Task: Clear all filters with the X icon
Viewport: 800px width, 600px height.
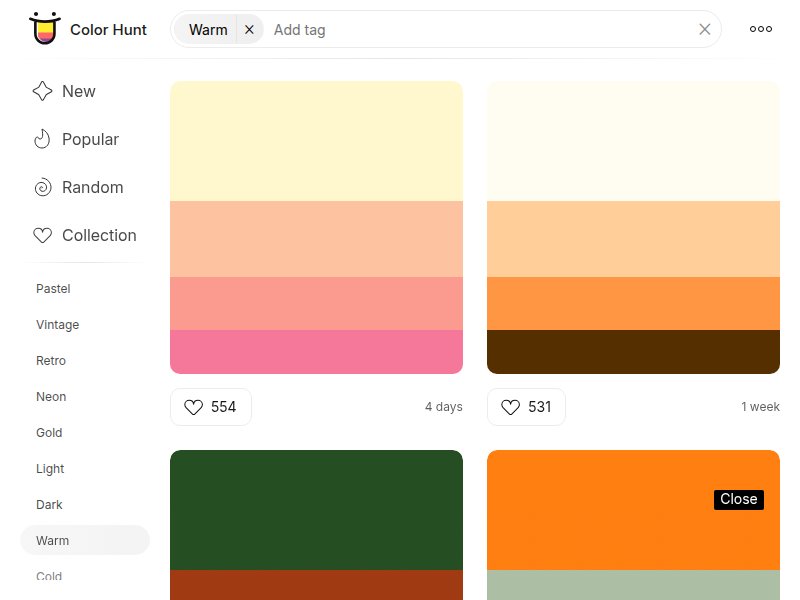Action: coord(705,29)
